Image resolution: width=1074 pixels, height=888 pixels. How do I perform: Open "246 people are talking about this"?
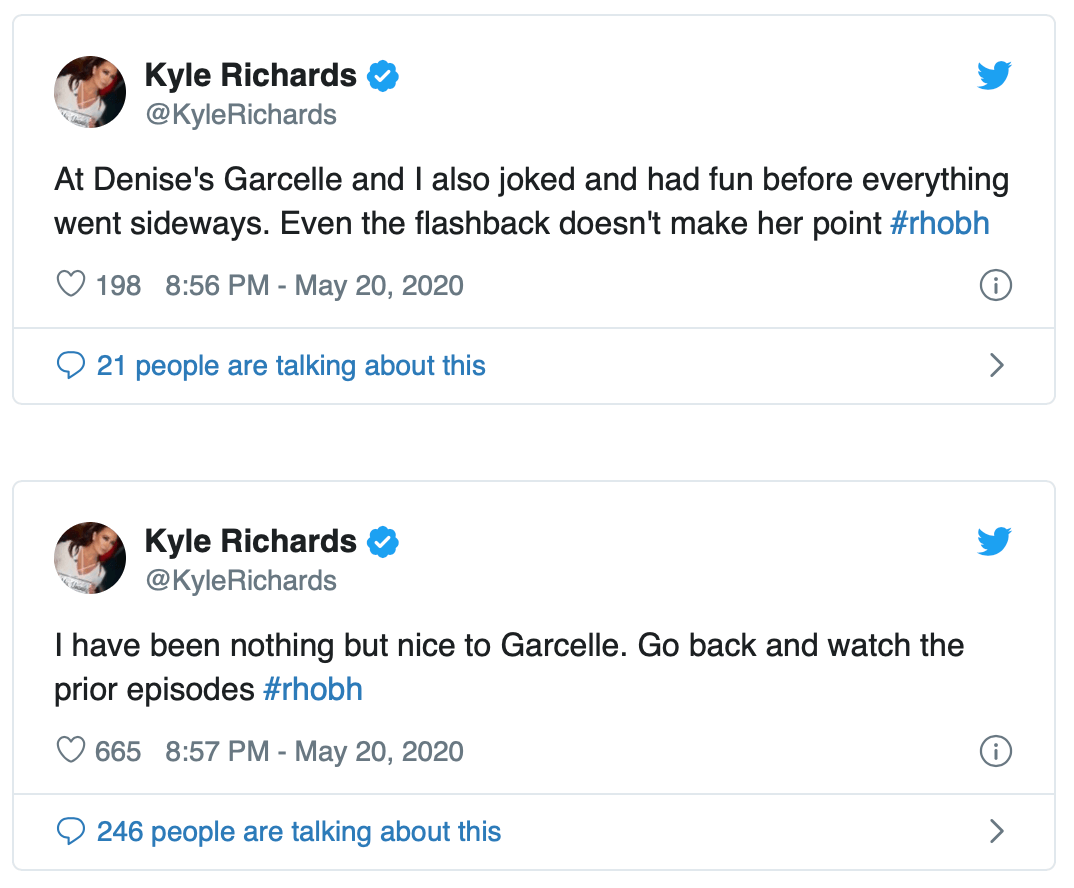299,832
